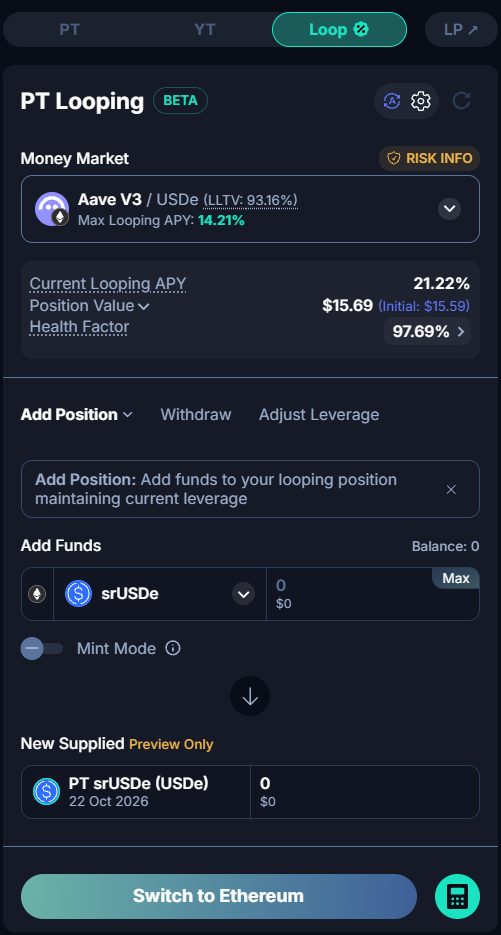This screenshot has width=501, height=935.
Task: Open settings gear icon
Action: coord(421,101)
